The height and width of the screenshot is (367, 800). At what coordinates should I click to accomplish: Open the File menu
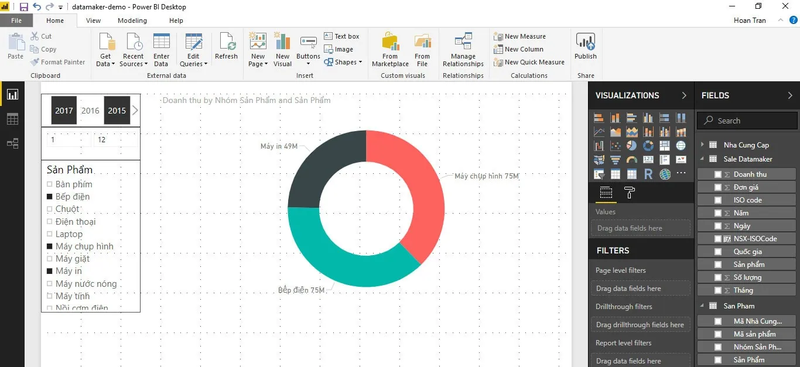click(x=16, y=20)
